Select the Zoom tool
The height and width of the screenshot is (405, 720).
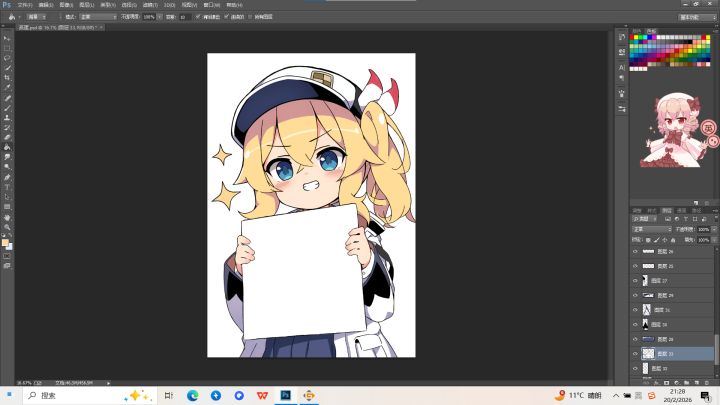pyautogui.click(x=7, y=227)
